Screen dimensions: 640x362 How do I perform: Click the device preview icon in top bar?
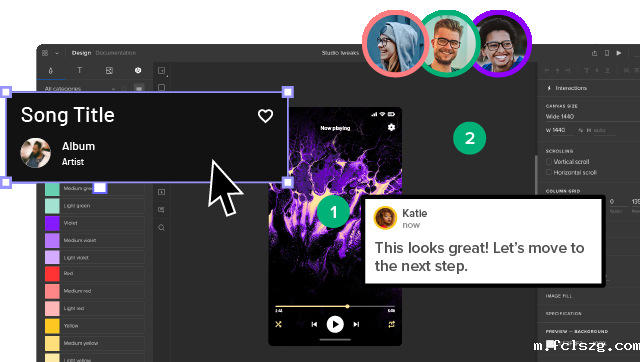coord(607,53)
